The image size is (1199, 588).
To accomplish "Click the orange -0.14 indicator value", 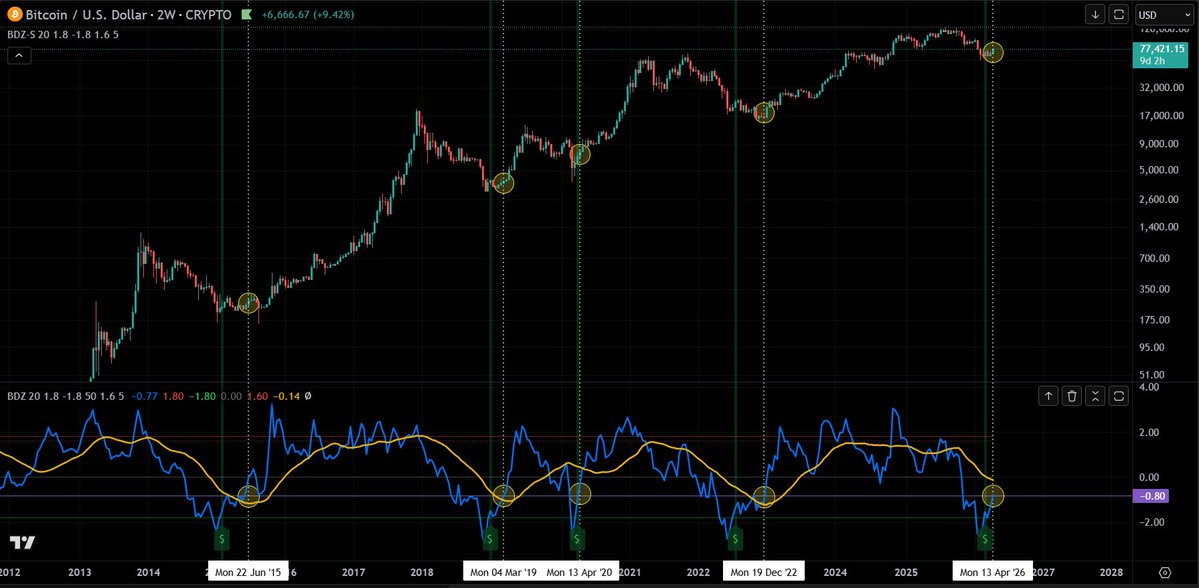I will click(x=288, y=396).
